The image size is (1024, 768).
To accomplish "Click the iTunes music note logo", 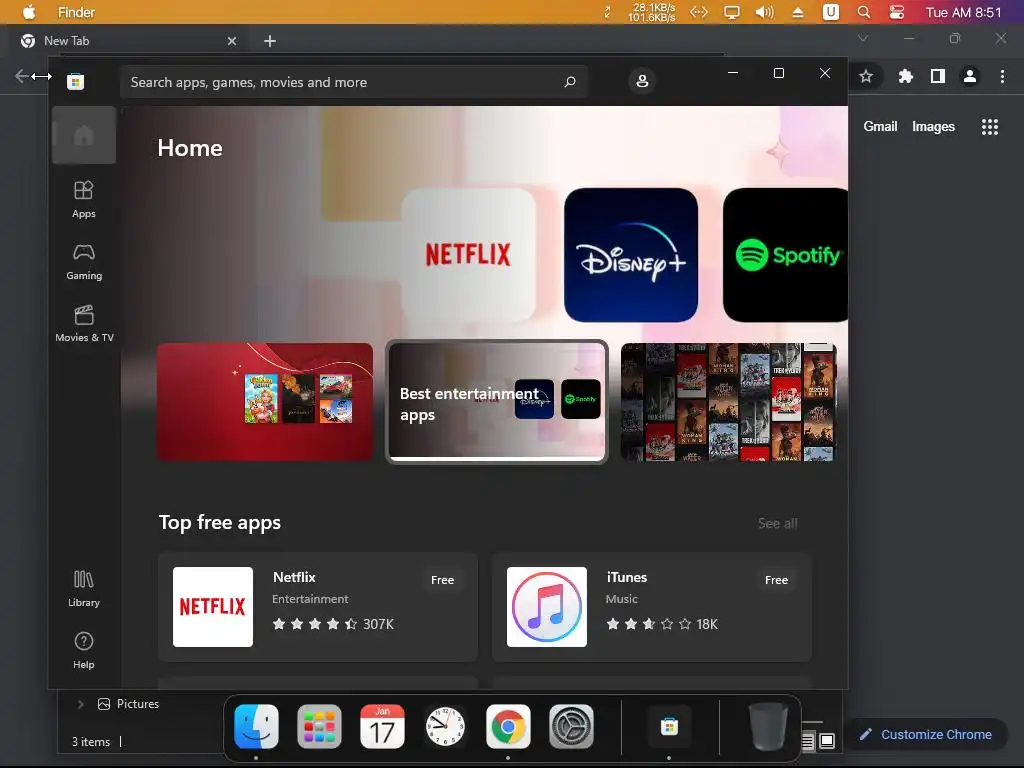I will click(547, 607).
